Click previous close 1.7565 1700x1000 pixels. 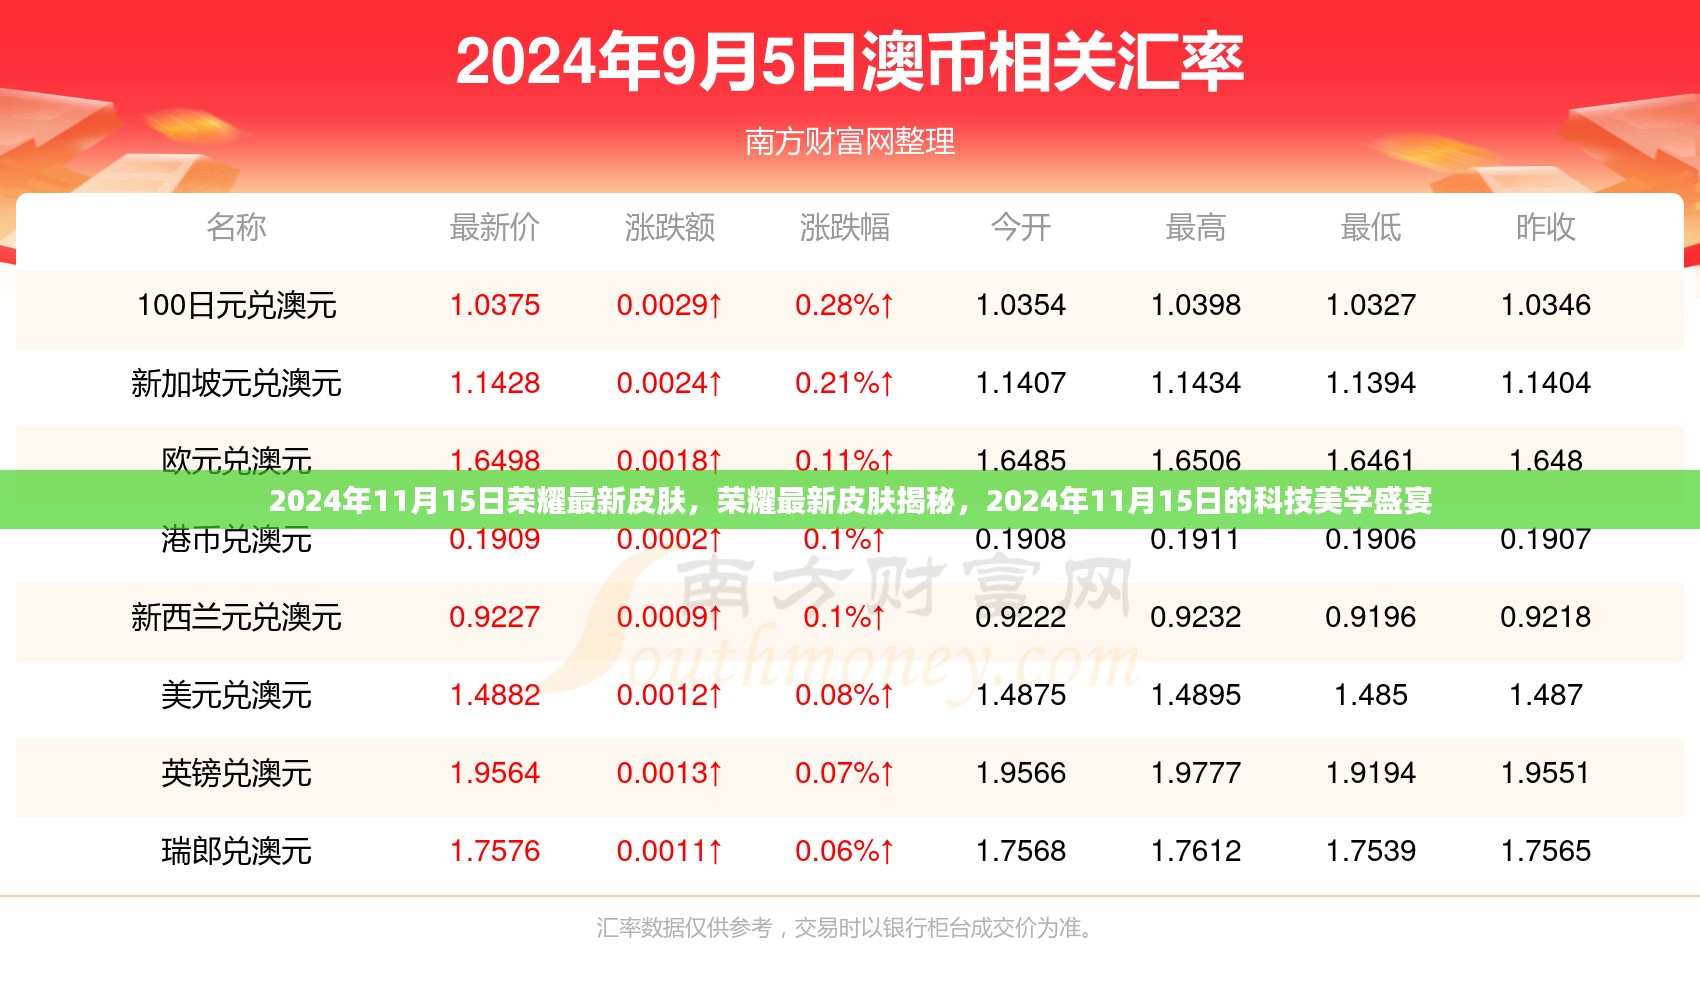[x=1546, y=851]
